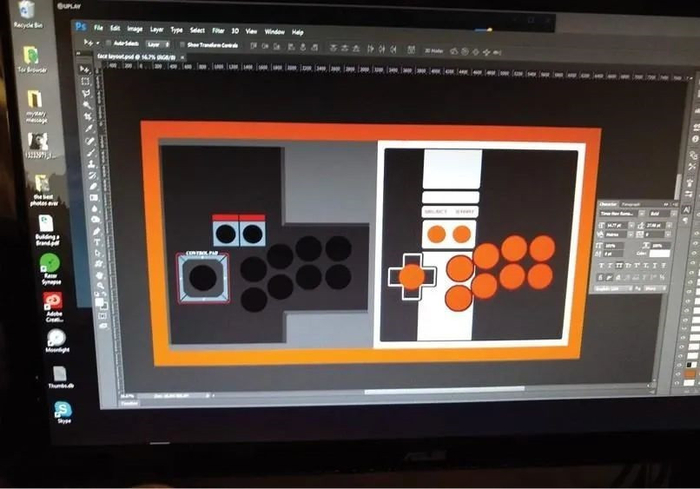This screenshot has width=700, height=489.
Task: Open the Metrics kerning dropdown
Action: pos(631,234)
